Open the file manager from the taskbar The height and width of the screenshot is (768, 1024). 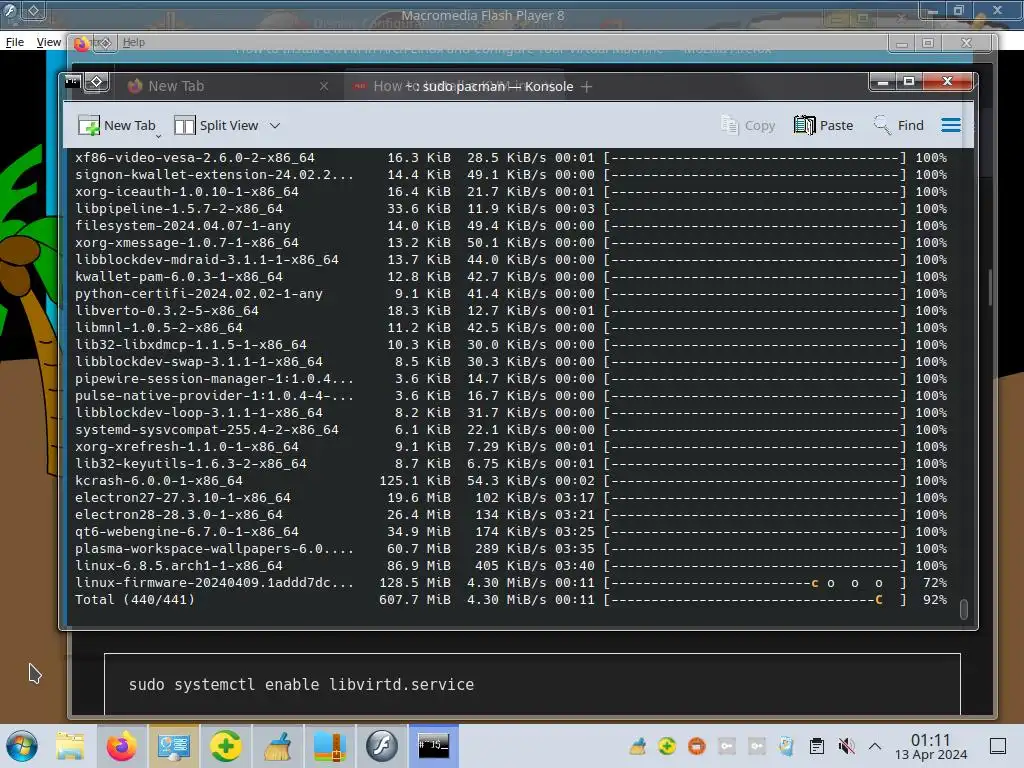[x=70, y=746]
